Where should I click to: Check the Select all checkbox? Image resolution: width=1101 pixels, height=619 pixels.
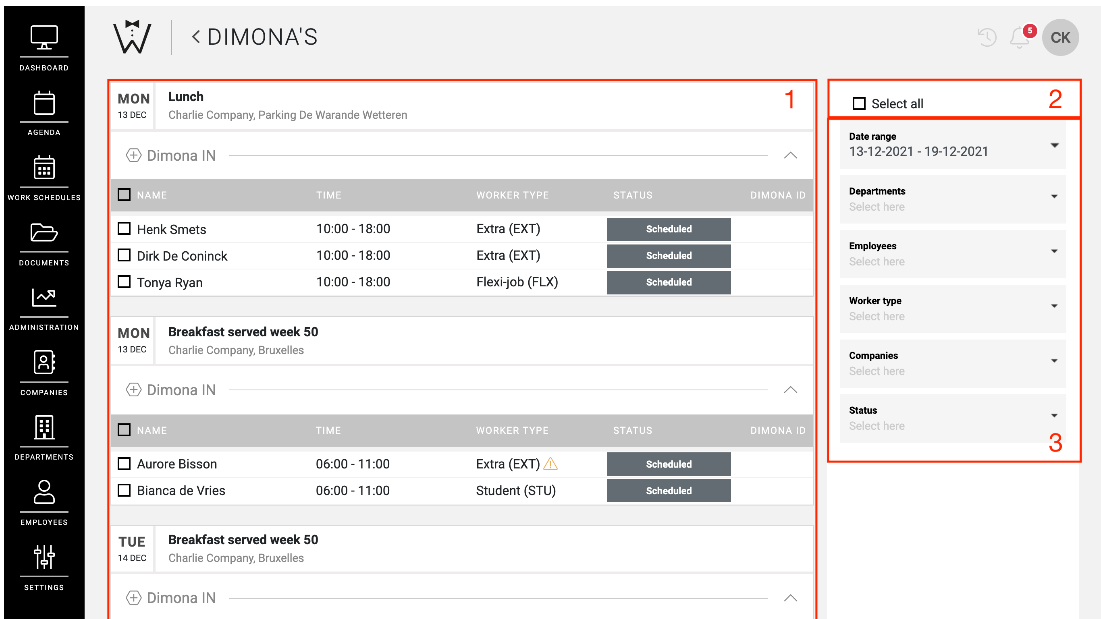[859, 104]
